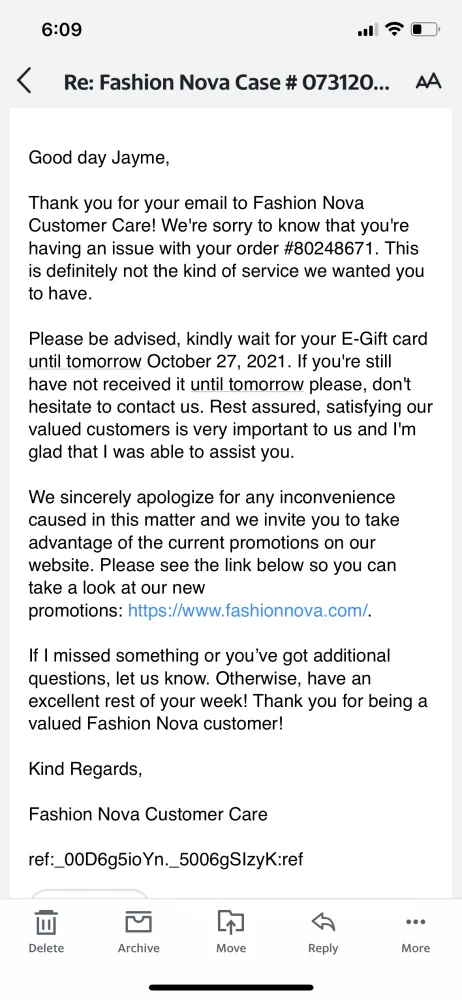Reply using the Reply arrow icon
Screen dimensions: 462x1000
[x=323, y=922]
